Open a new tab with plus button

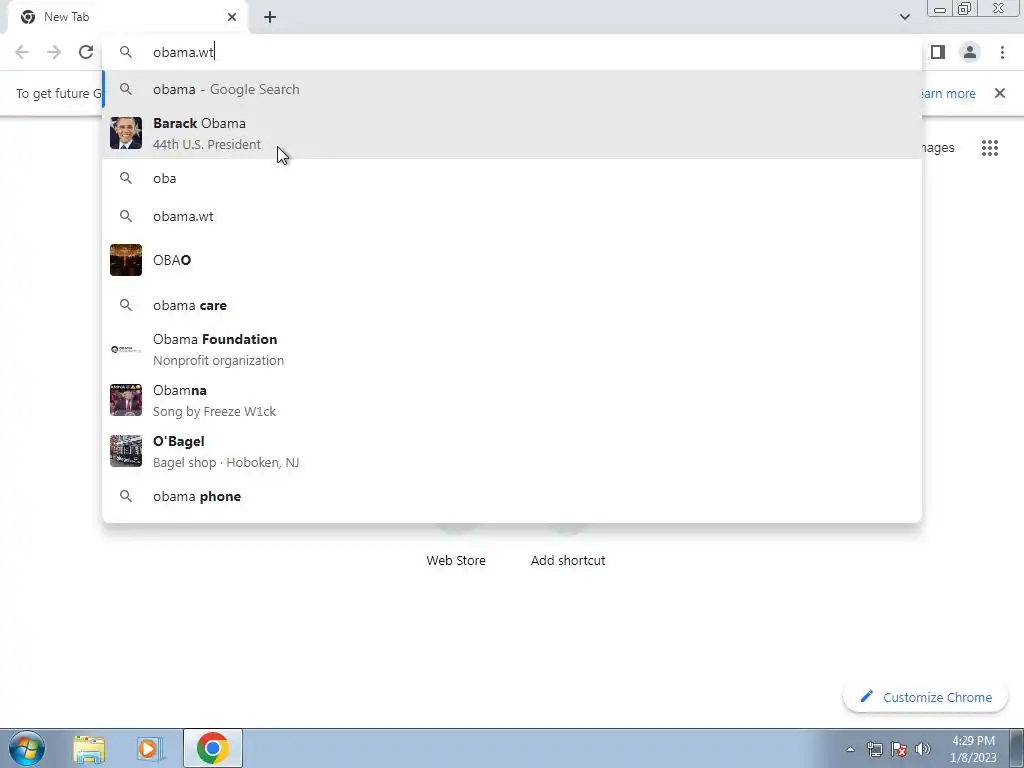click(270, 17)
